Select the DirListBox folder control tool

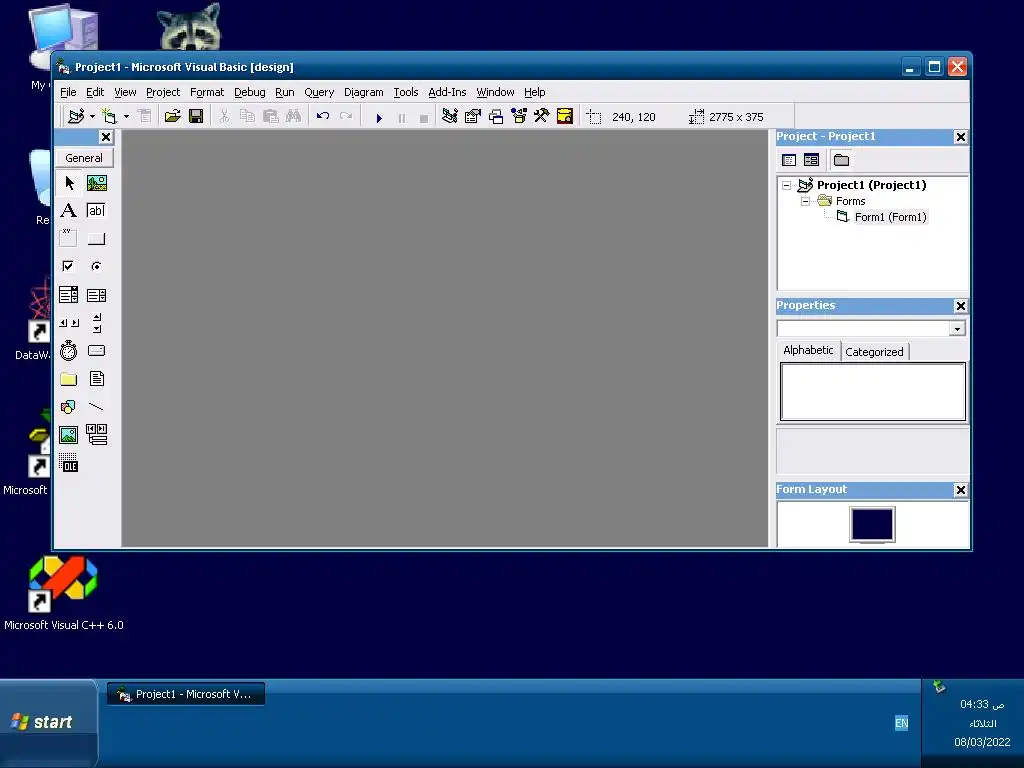coord(69,379)
